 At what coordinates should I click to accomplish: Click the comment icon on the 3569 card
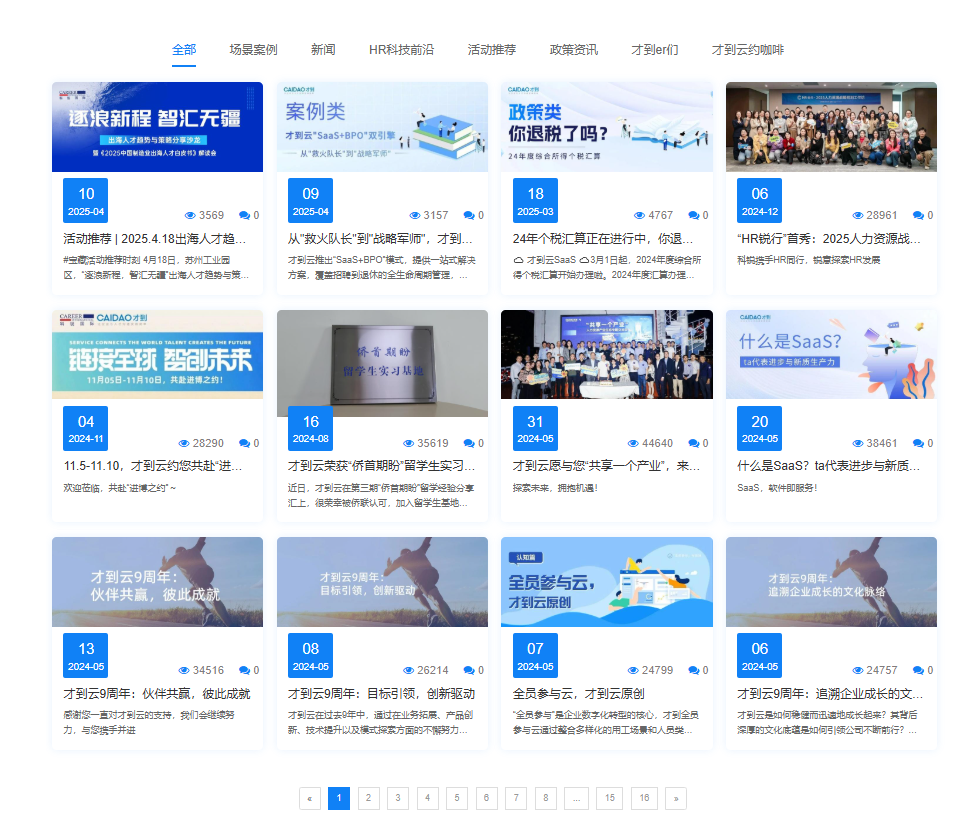[244, 216]
